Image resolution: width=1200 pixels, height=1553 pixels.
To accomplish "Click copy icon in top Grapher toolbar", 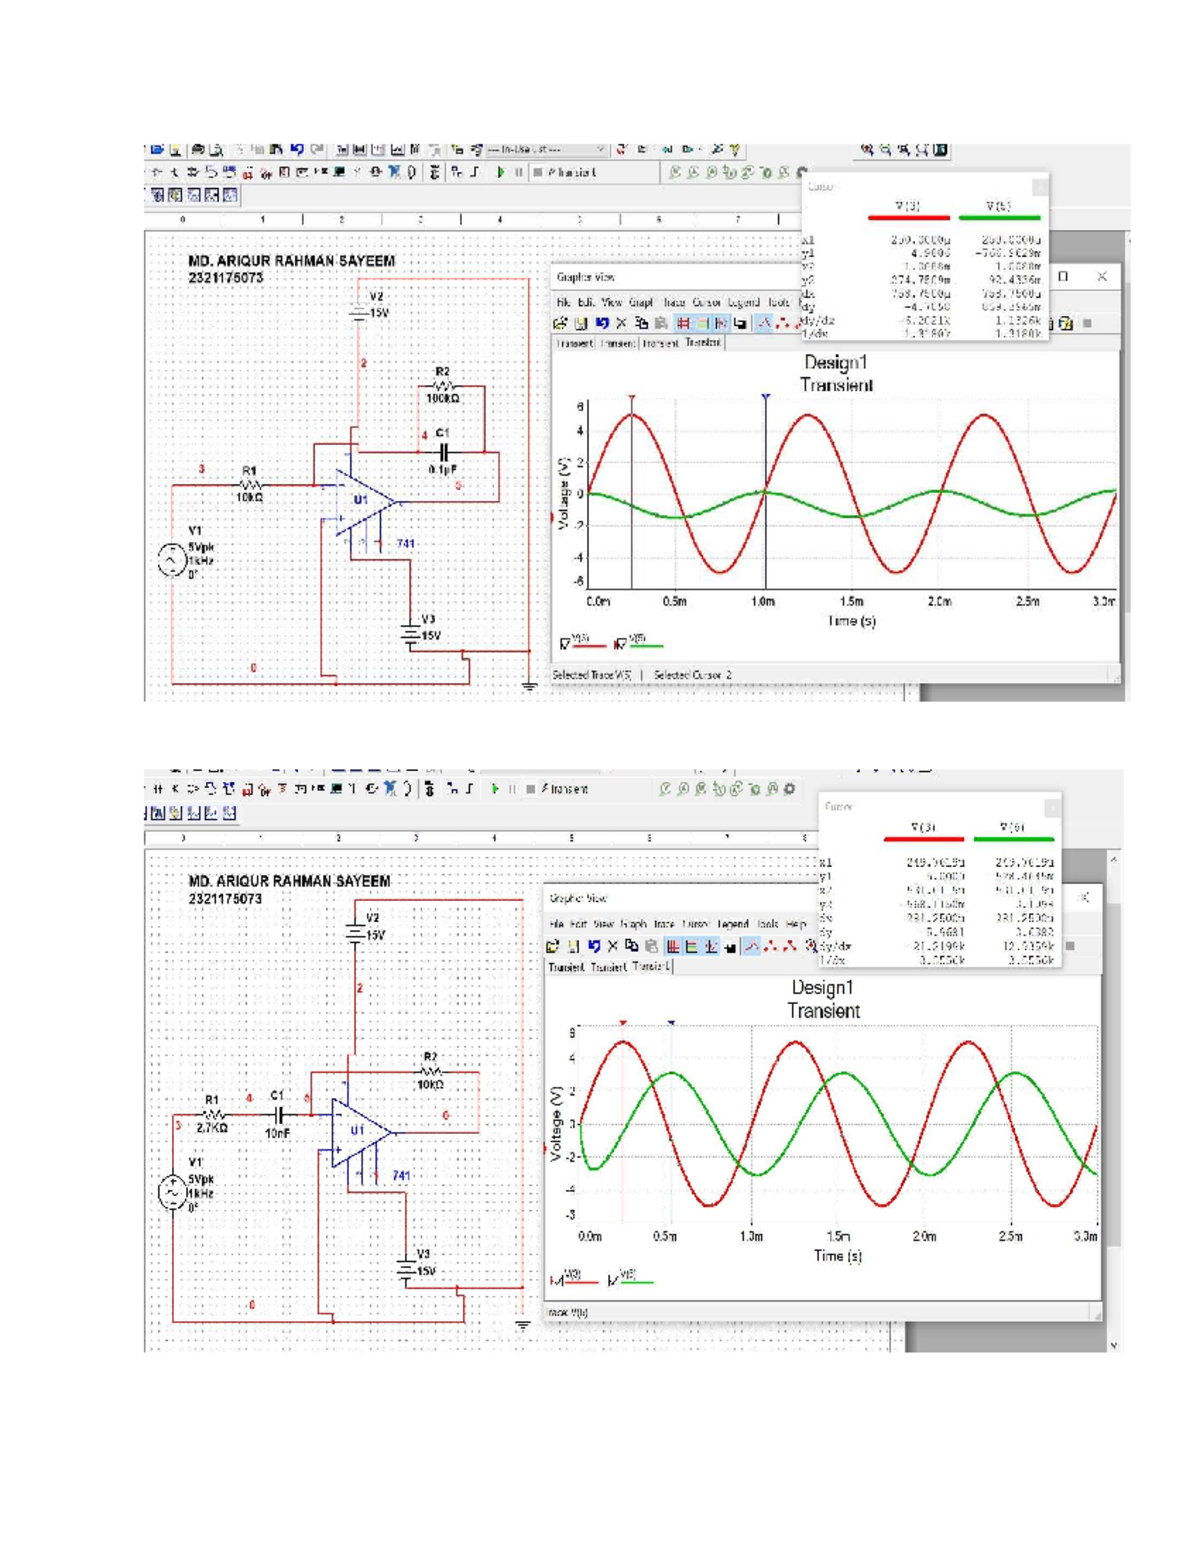I will click(x=641, y=323).
